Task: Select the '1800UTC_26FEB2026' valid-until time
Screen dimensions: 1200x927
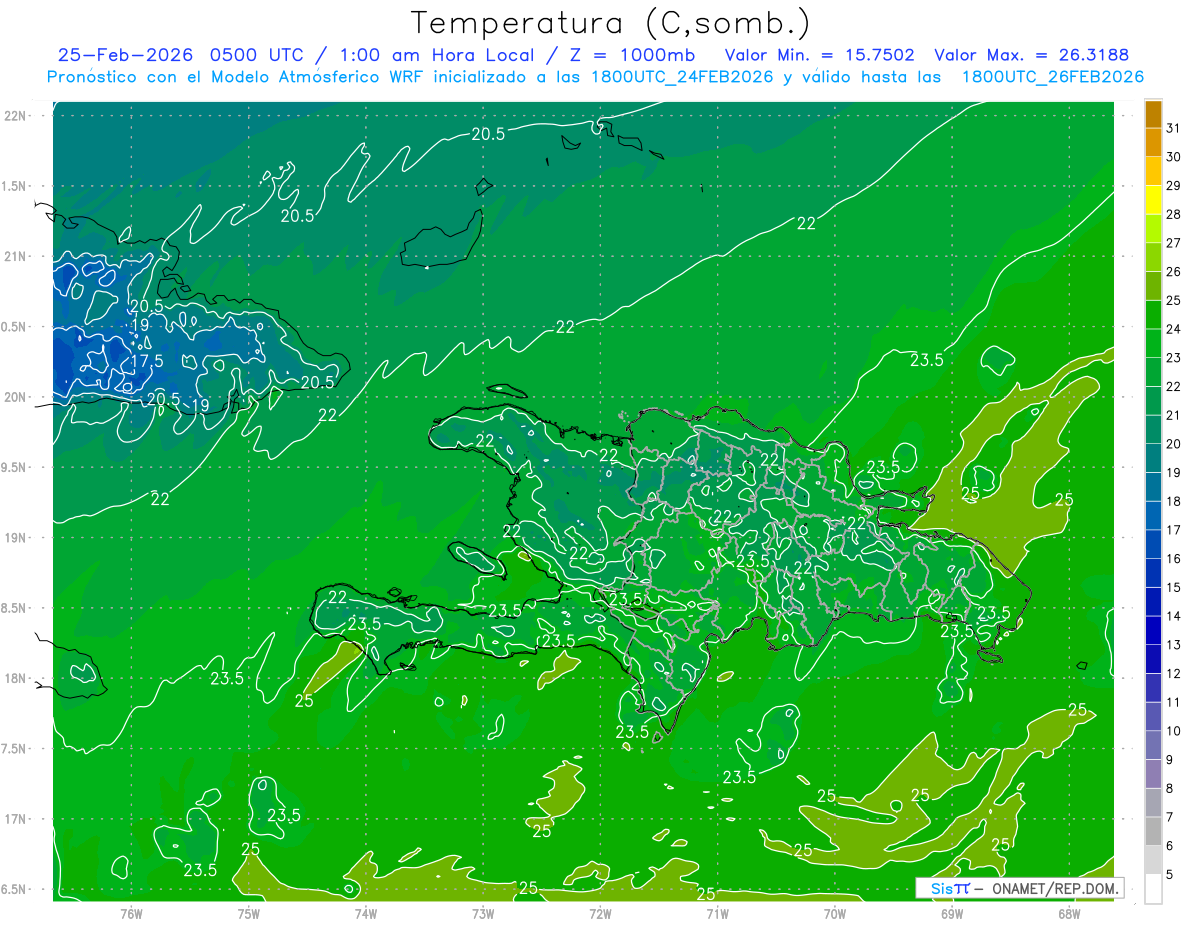Action: [1052, 77]
